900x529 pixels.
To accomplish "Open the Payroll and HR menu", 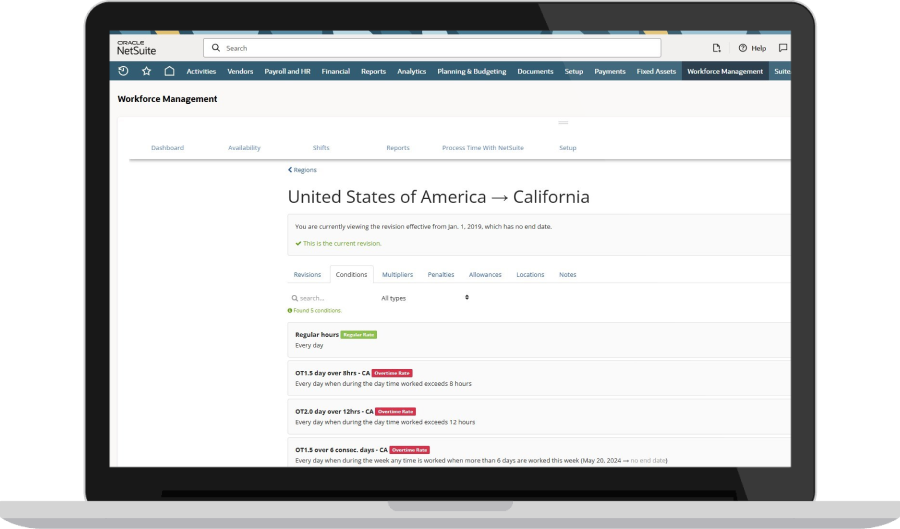I will tap(289, 71).
